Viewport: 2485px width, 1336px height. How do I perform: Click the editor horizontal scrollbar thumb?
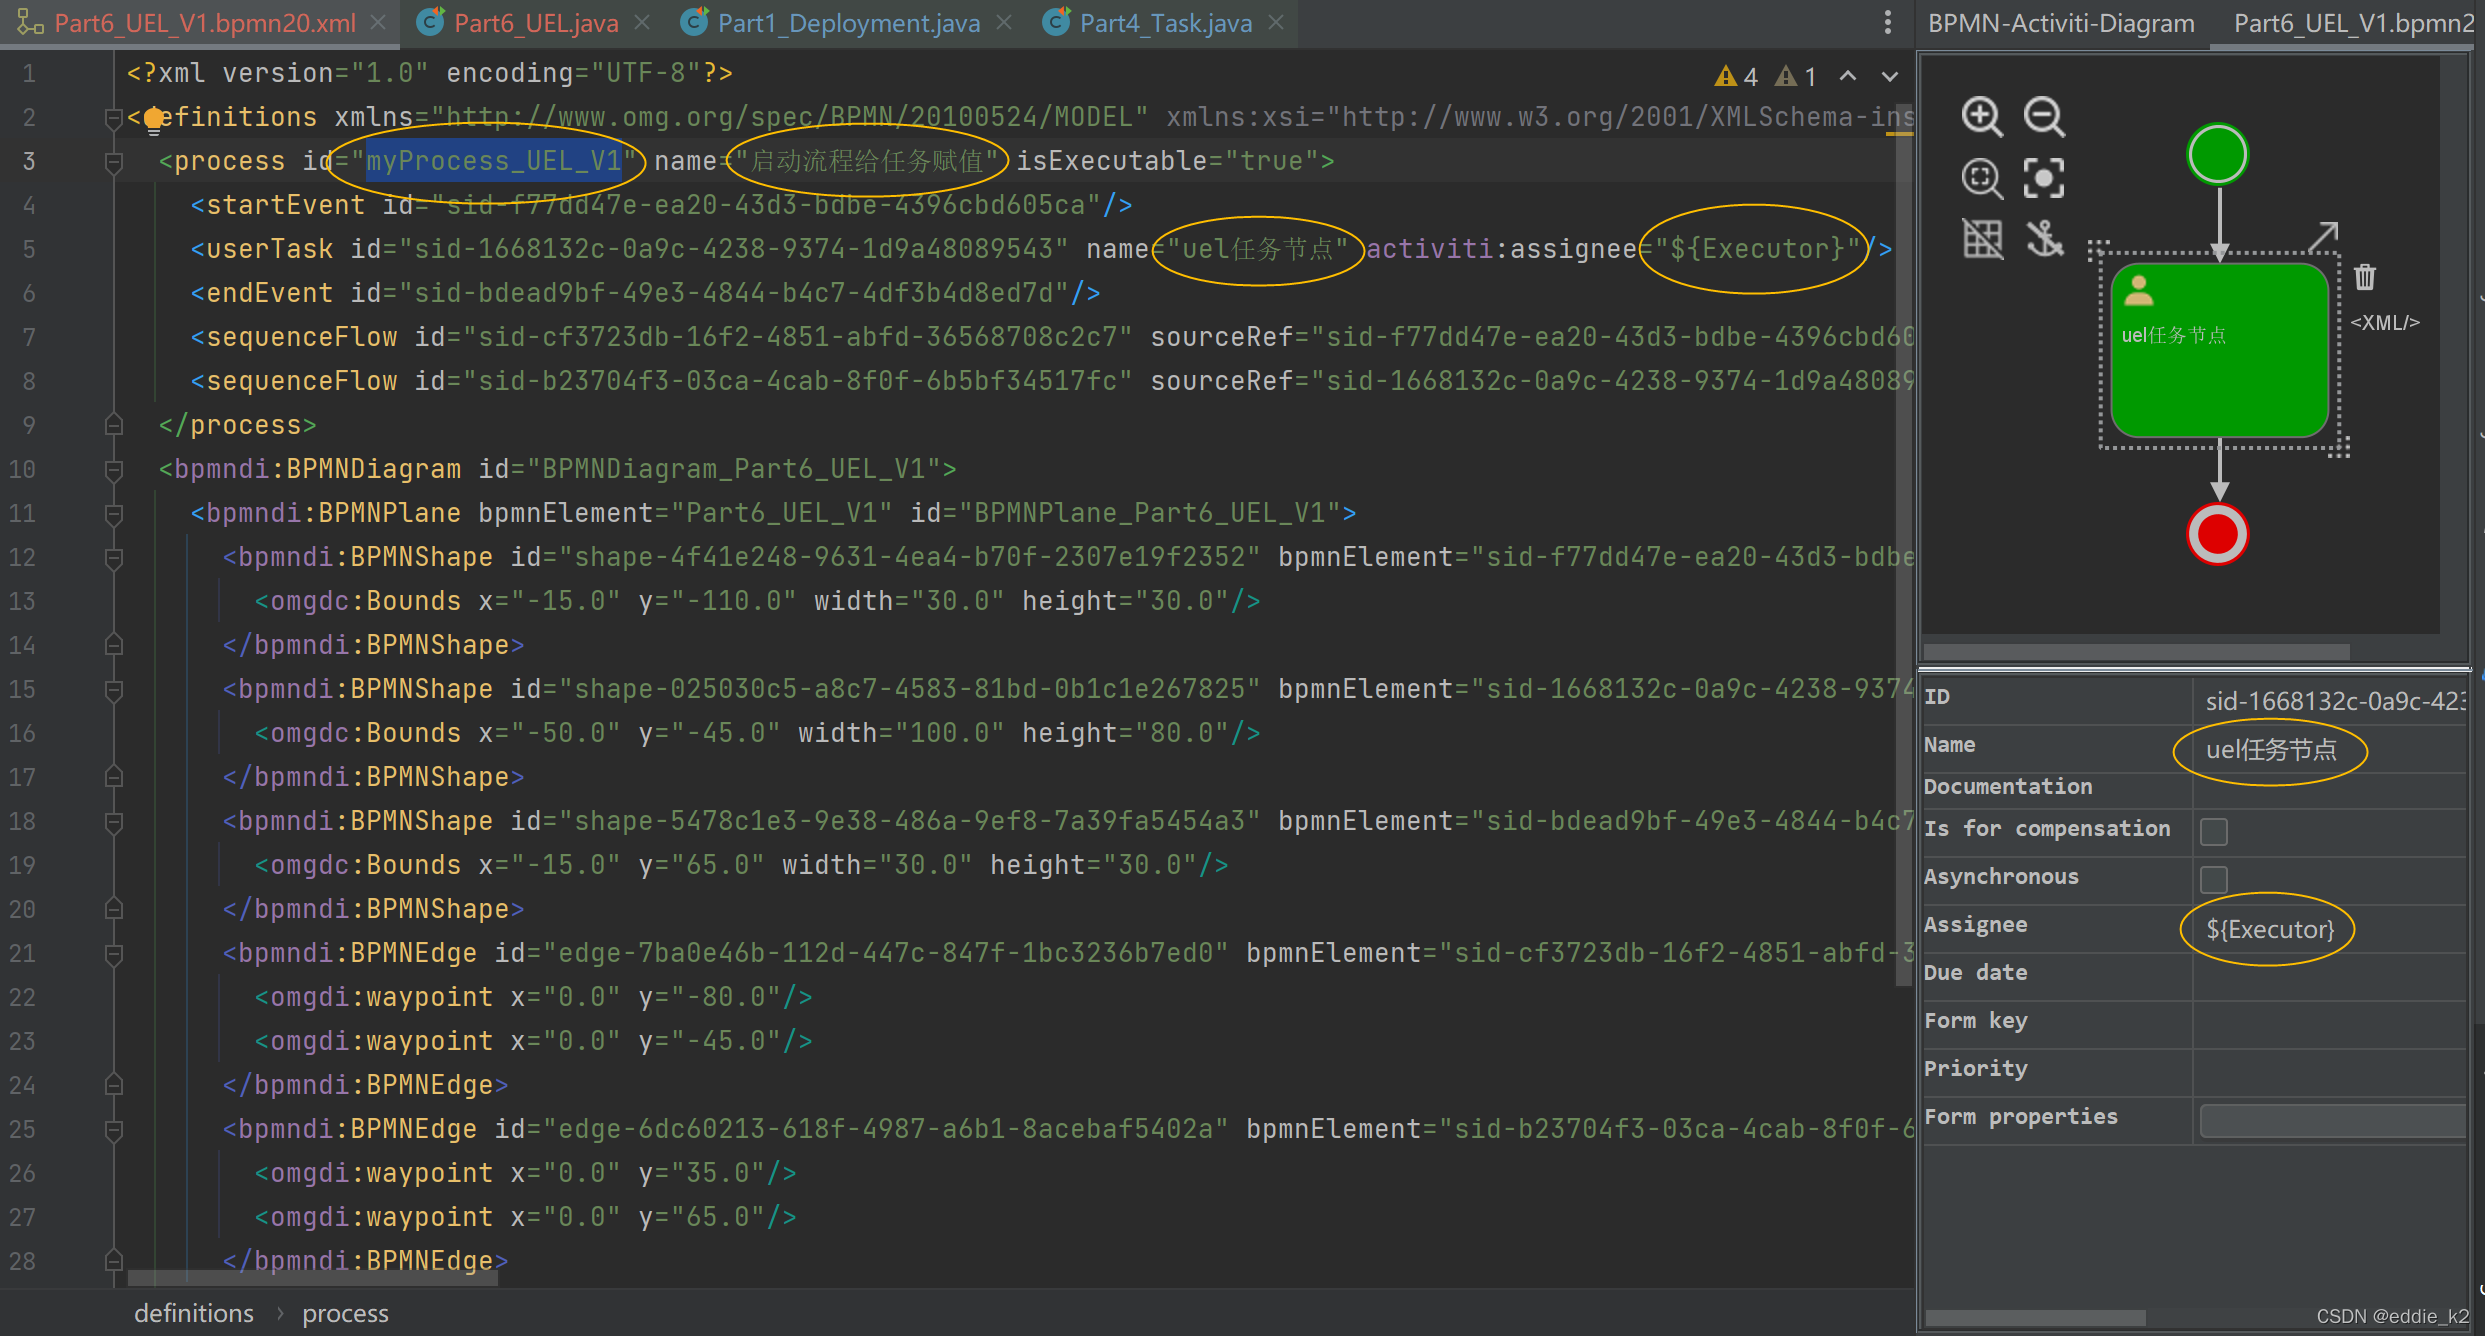(312, 1277)
